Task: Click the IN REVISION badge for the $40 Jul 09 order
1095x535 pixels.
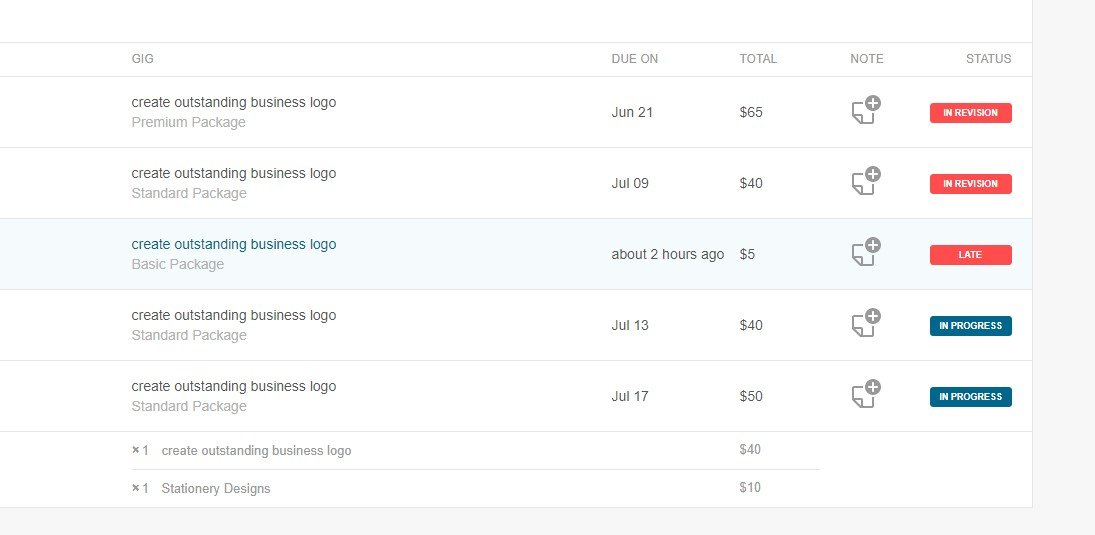Action: [970, 184]
